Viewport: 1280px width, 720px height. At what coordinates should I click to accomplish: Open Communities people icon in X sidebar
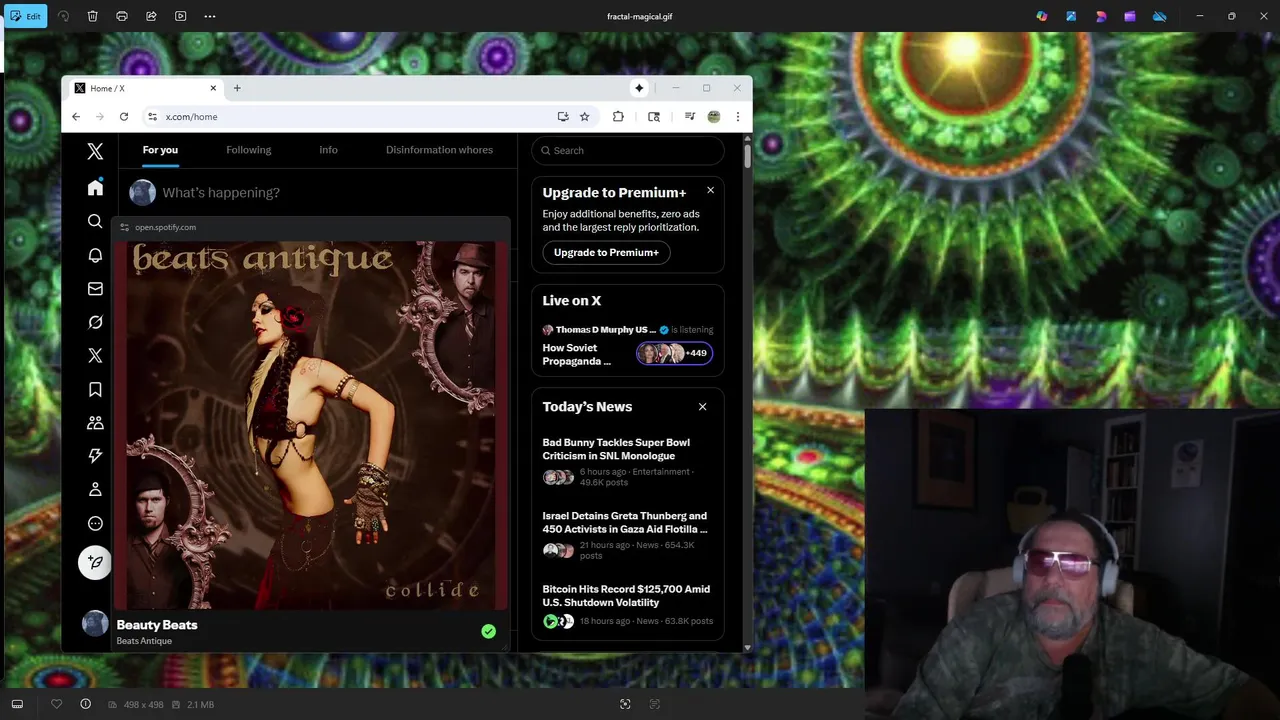95,423
